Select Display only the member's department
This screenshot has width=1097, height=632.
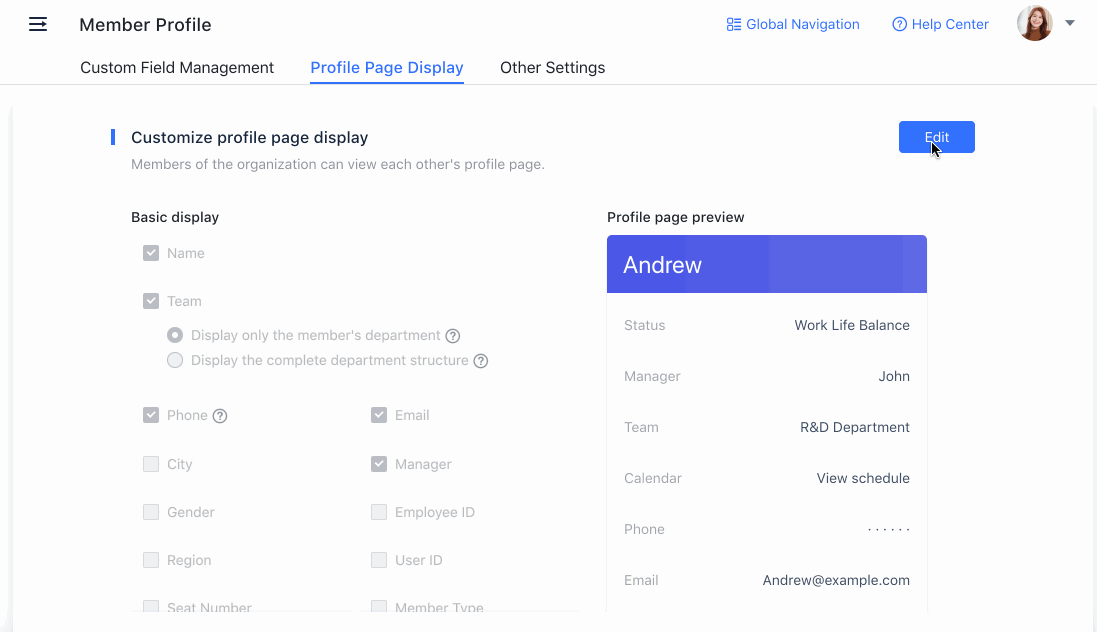(x=175, y=335)
